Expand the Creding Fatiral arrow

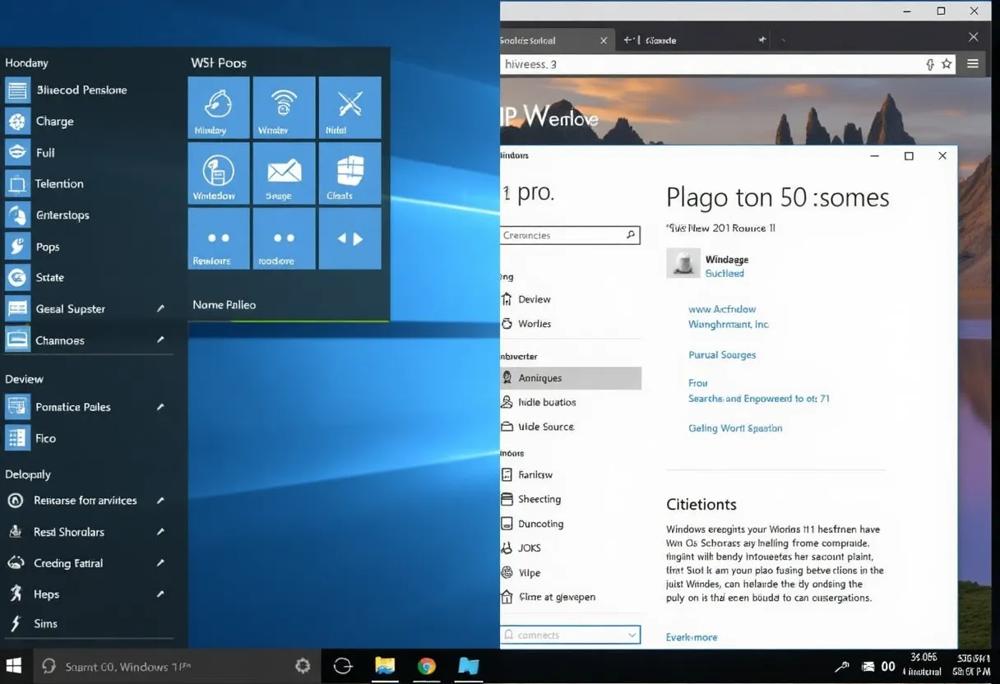[160, 563]
